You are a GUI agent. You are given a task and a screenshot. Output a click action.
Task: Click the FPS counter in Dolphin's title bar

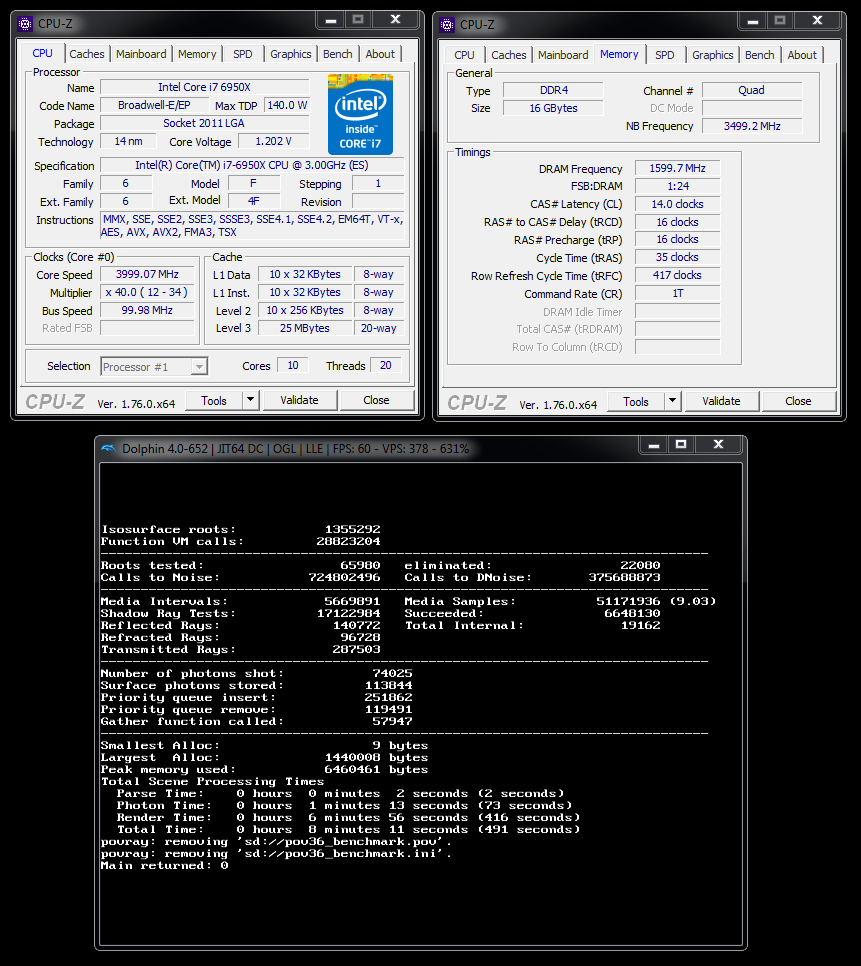pyautogui.click(x=347, y=448)
